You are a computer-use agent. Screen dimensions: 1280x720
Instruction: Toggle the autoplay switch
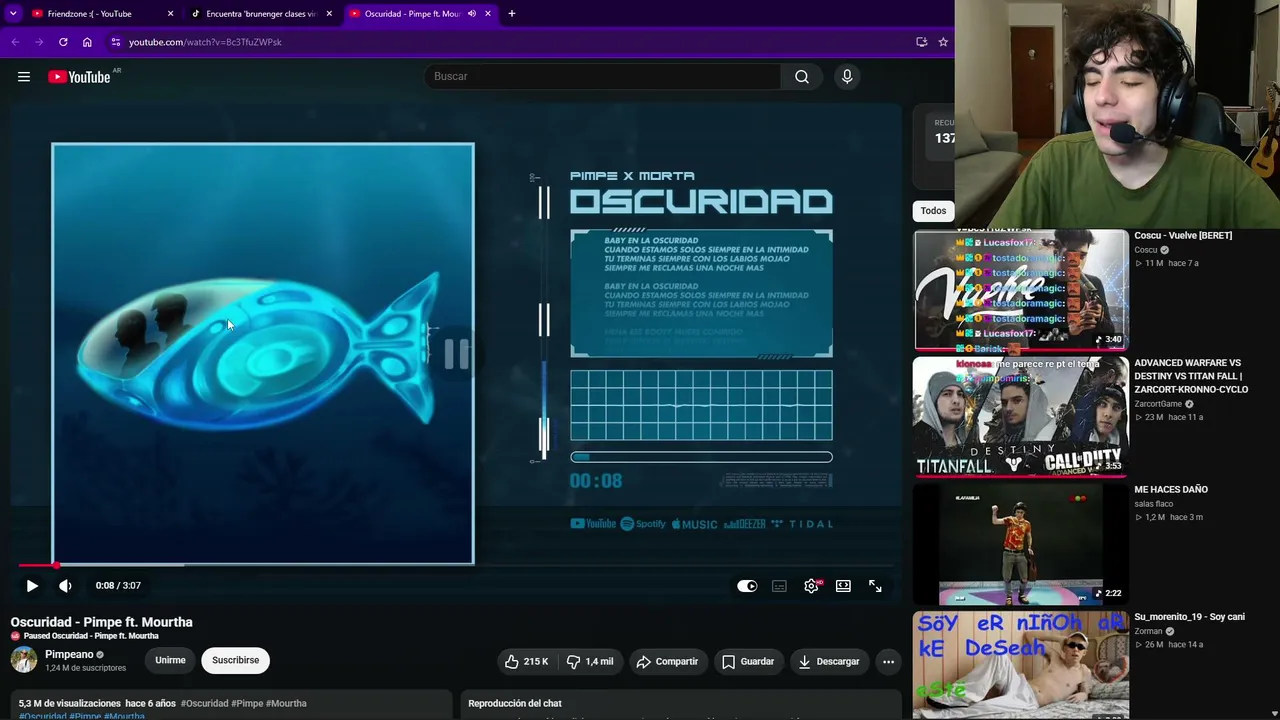(x=747, y=586)
